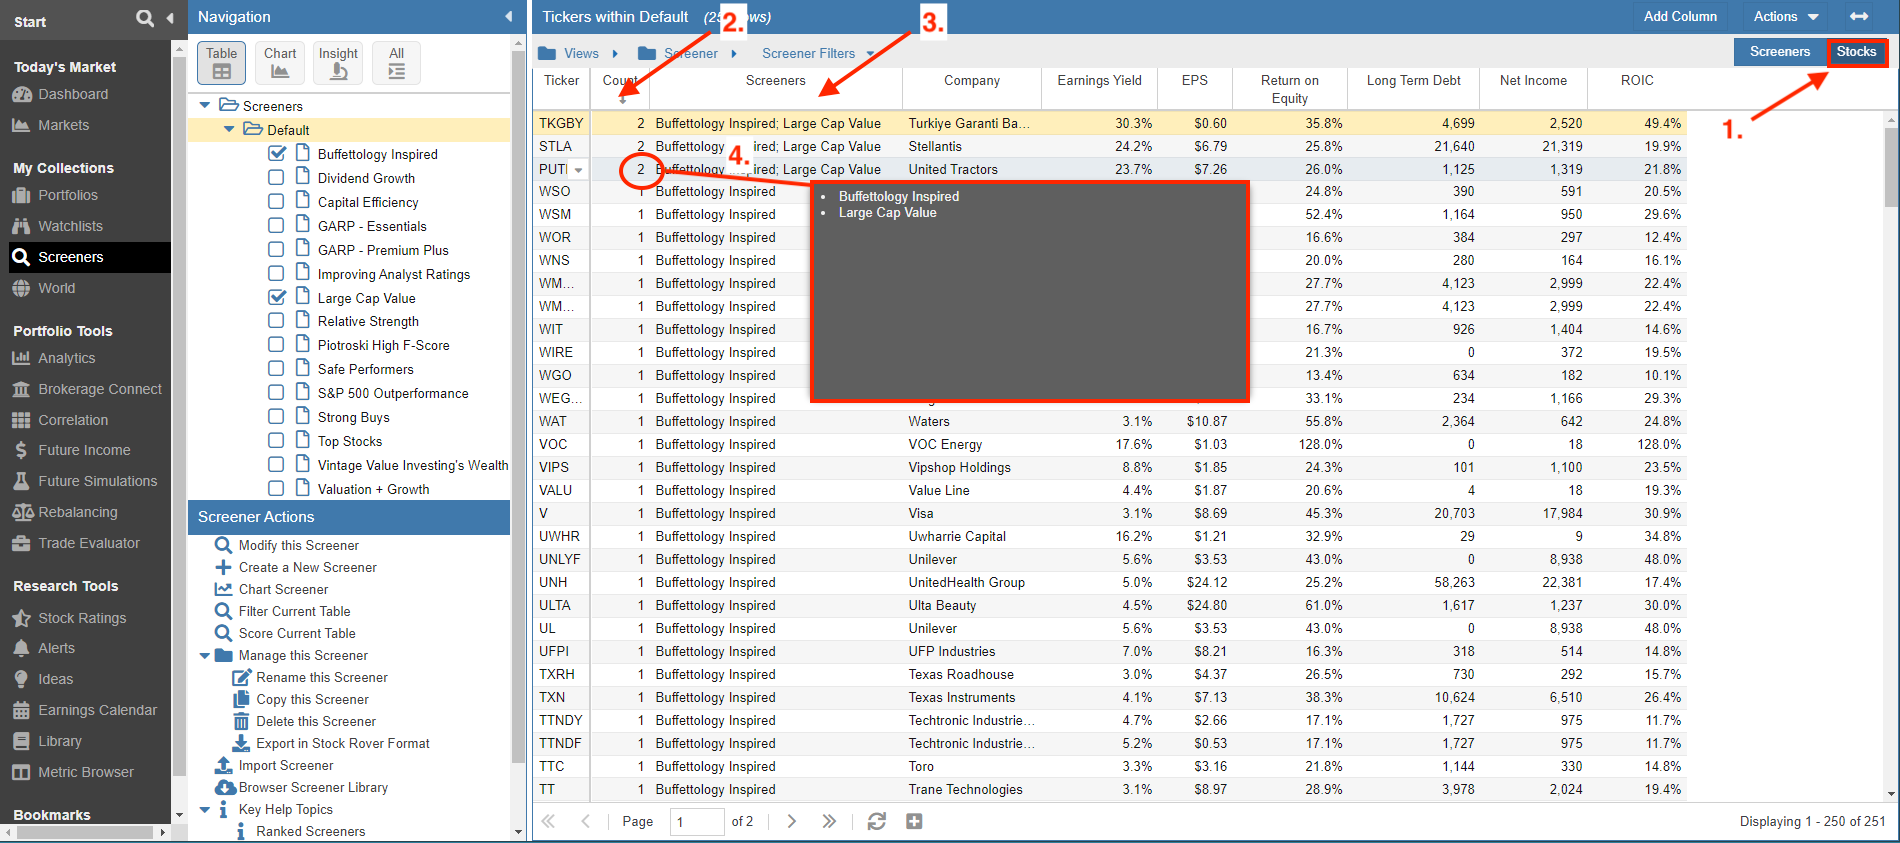
Task: Click the table vertical scrollbar
Action: (x=1890, y=166)
